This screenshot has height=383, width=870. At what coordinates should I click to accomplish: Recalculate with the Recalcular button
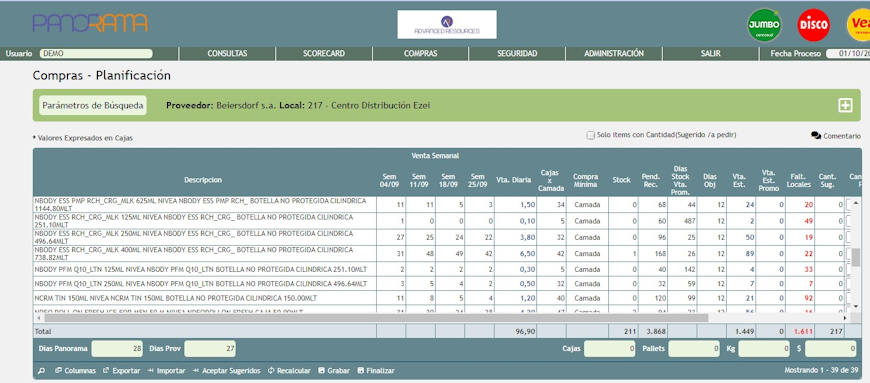[289, 370]
